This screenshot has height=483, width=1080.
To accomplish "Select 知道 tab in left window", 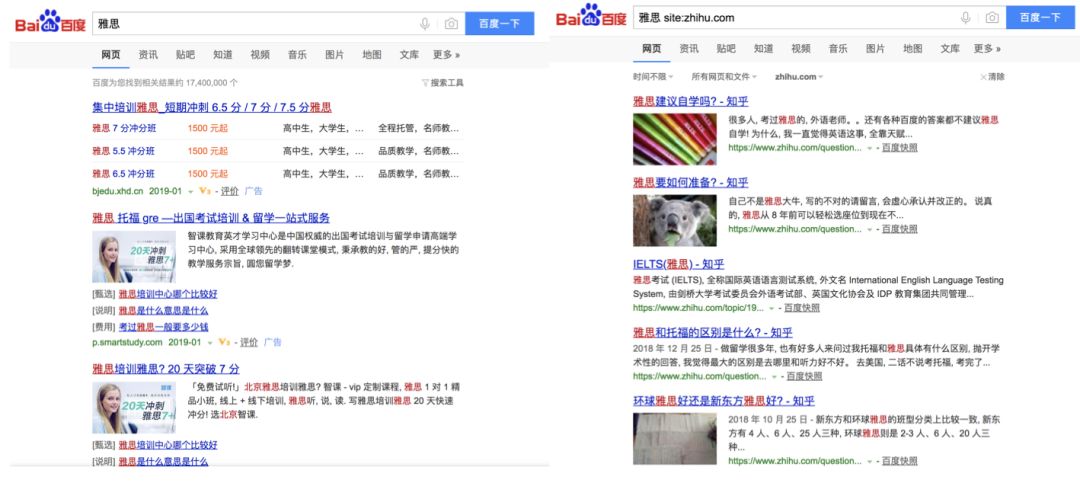I will (x=222, y=54).
